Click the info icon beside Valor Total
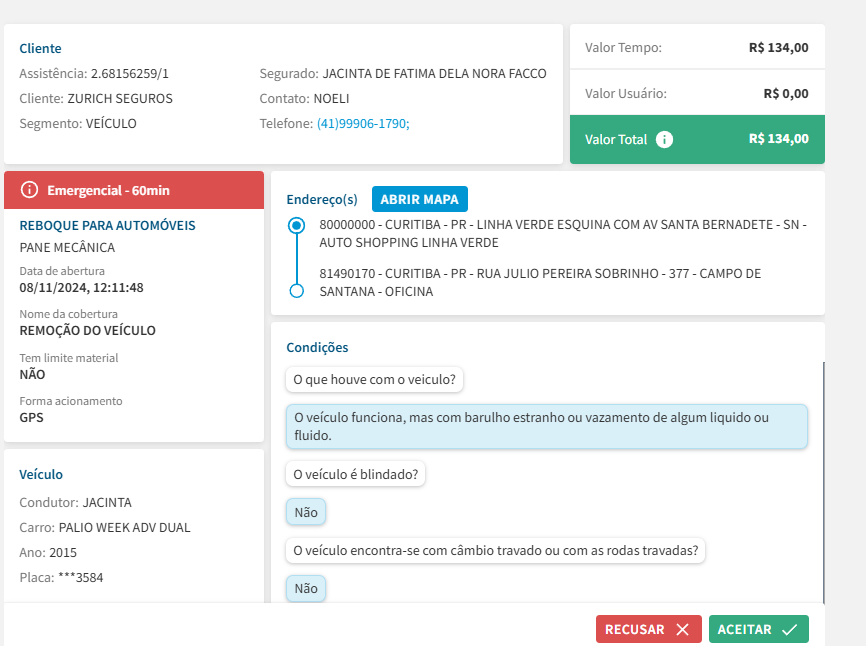The height and width of the screenshot is (646, 866). pyautogui.click(x=665, y=140)
